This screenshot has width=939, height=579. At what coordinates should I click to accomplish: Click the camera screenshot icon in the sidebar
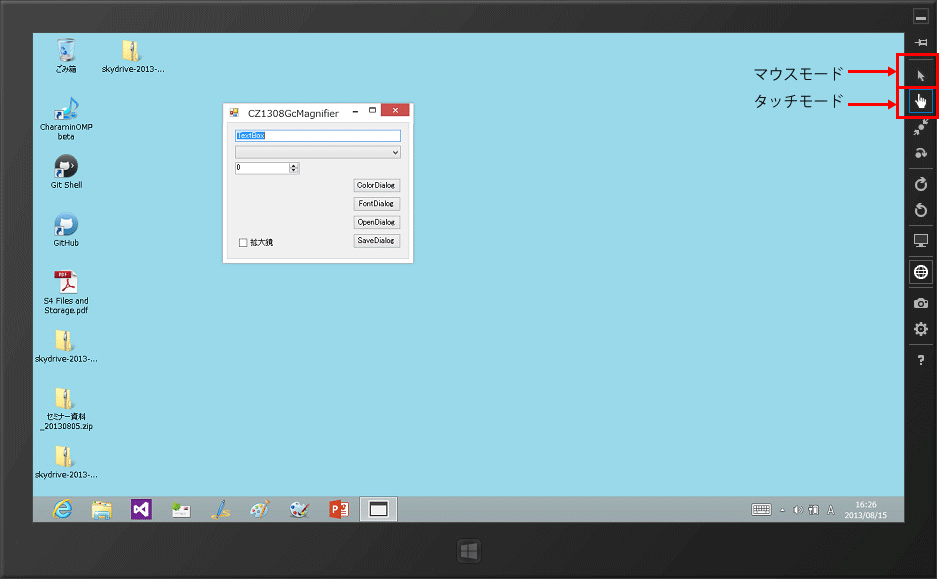click(x=920, y=302)
